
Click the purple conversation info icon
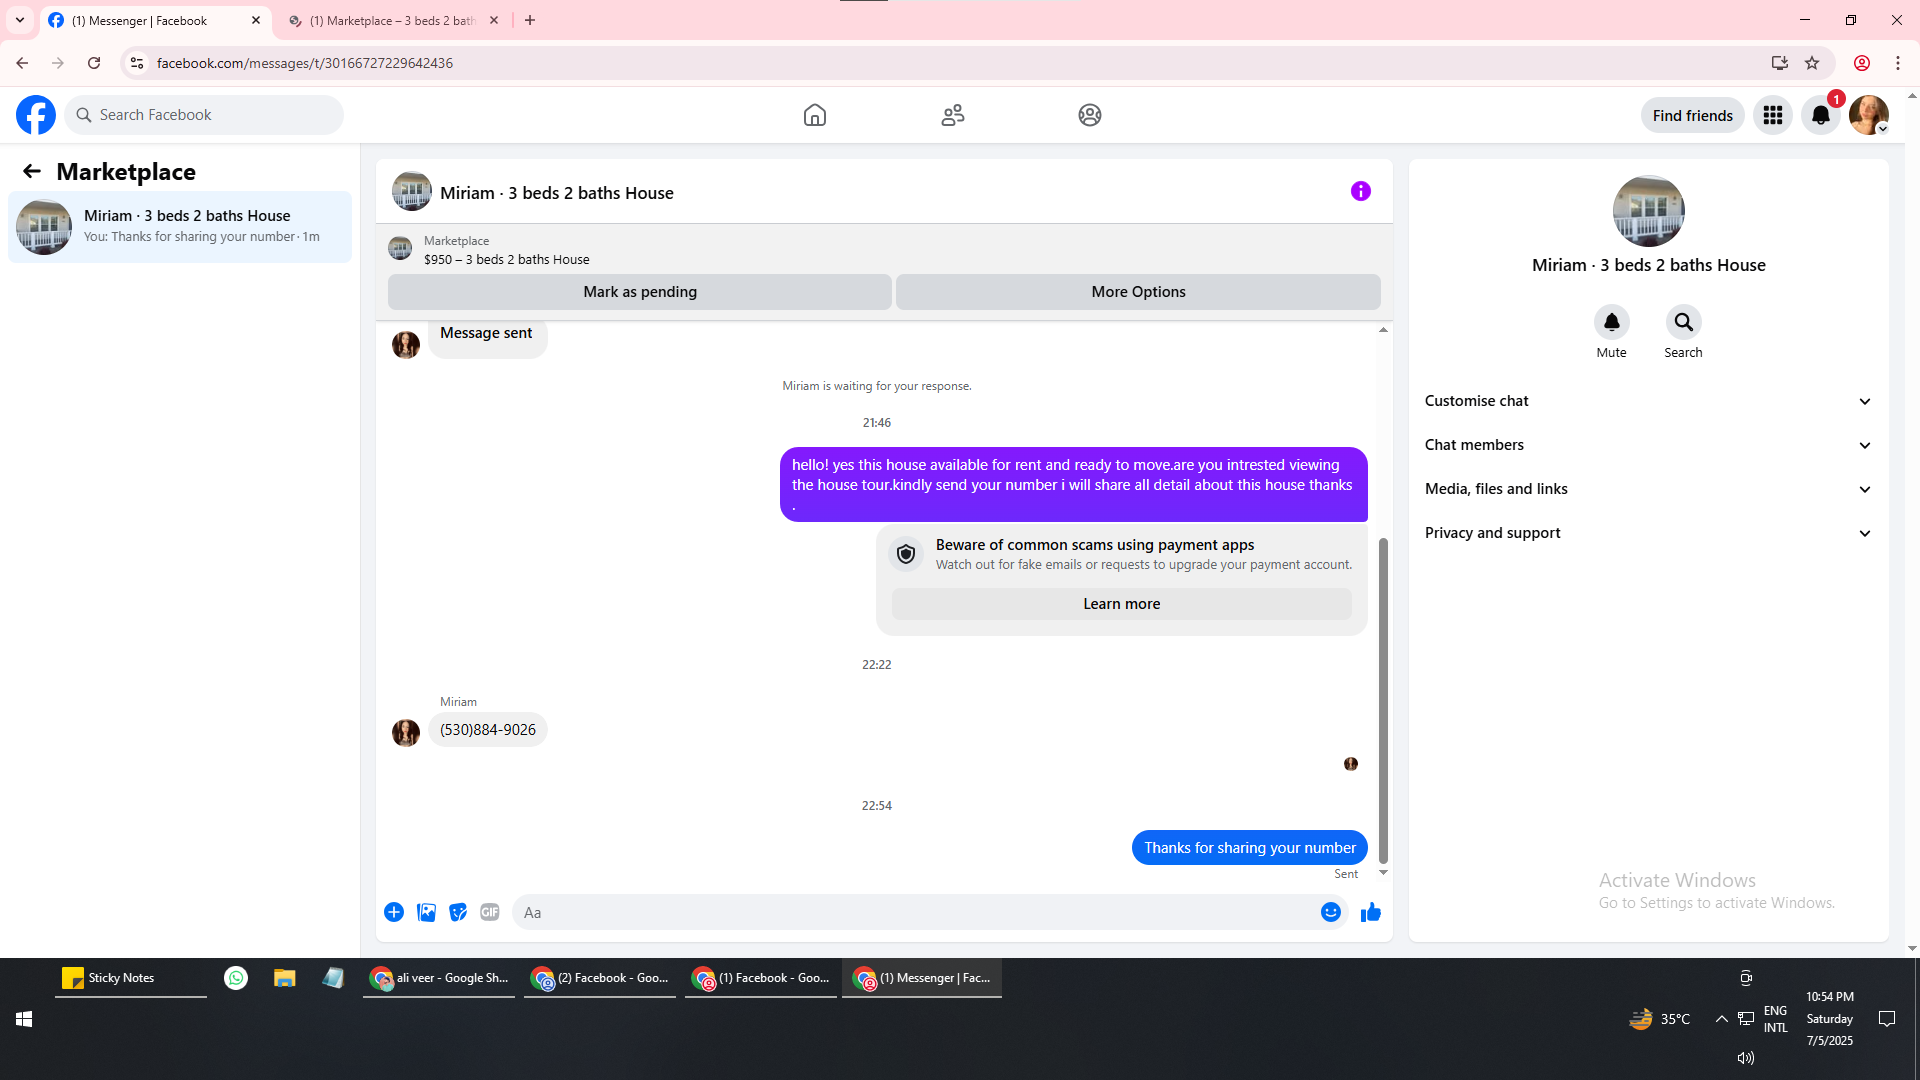pyautogui.click(x=1360, y=191)
